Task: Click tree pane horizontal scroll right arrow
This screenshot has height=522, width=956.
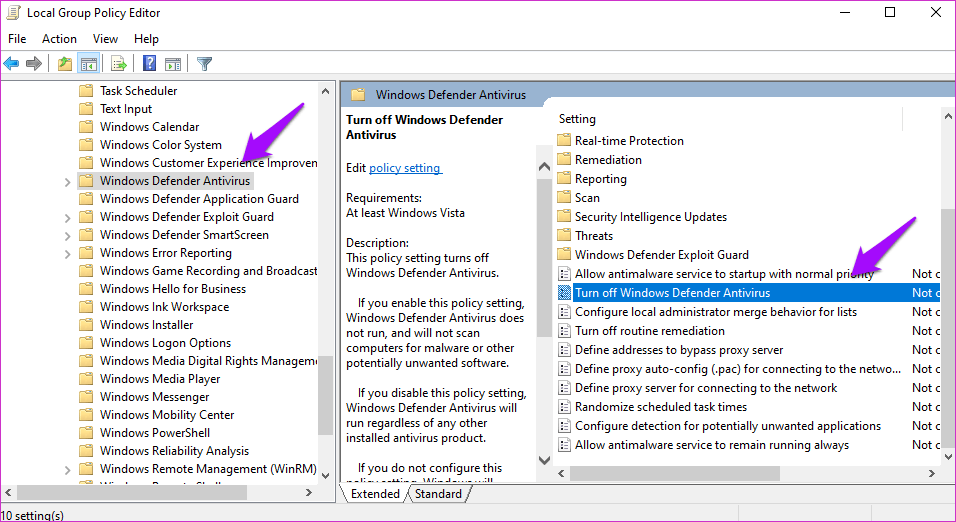Action: (309, 492)
